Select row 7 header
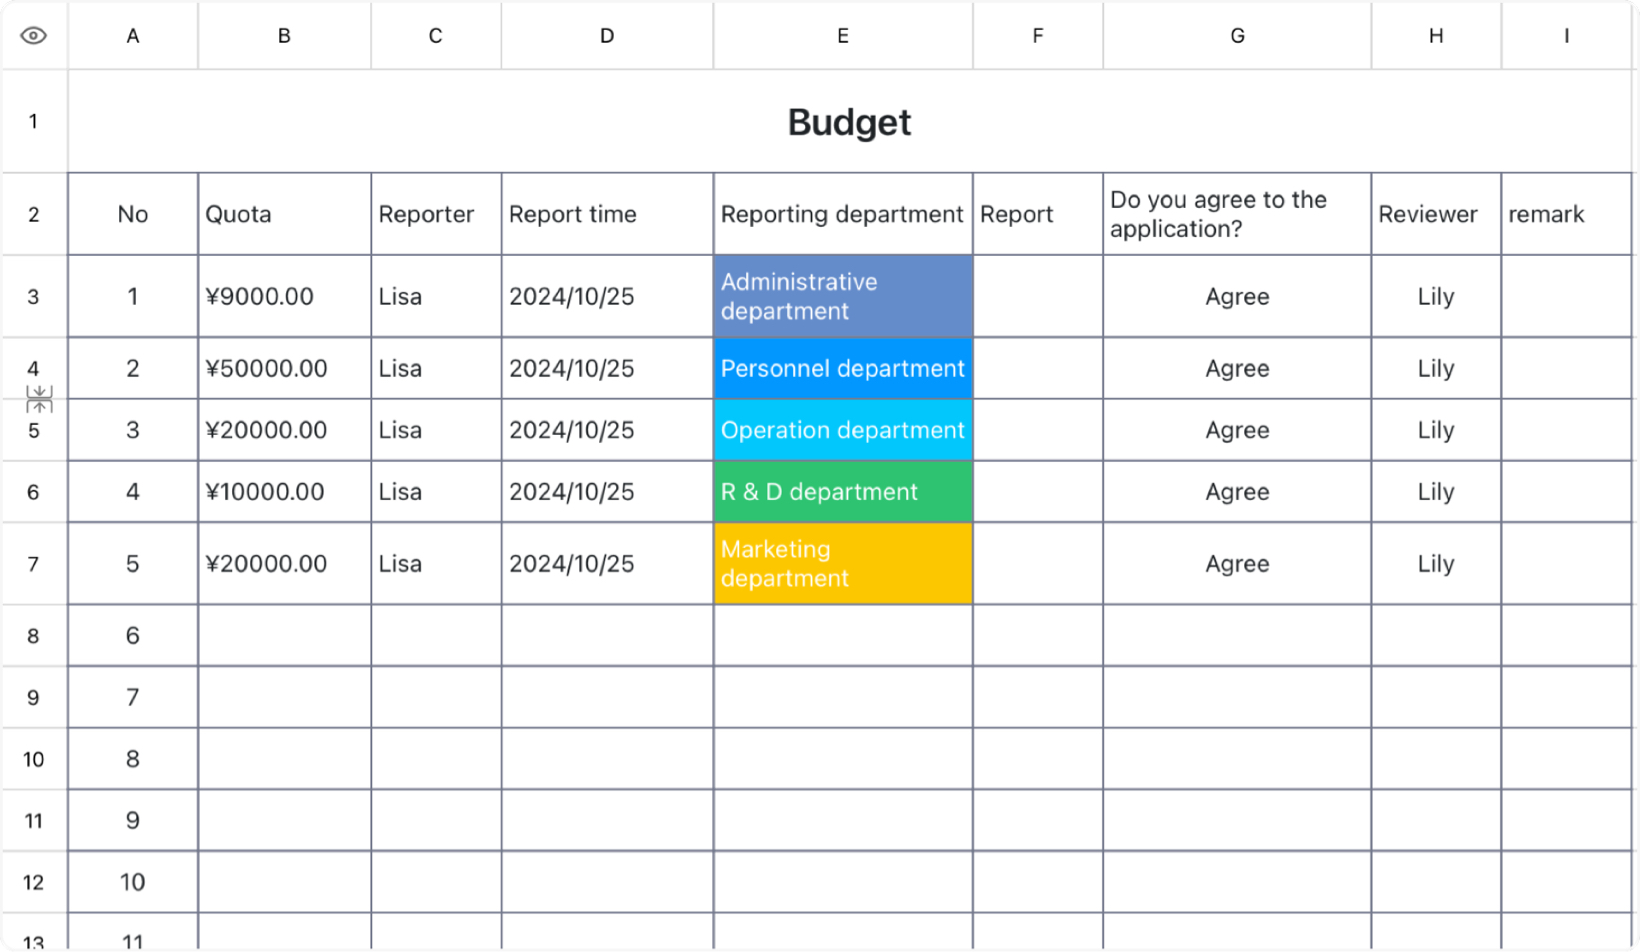Viewport: 1640px width, 952px height. pos(34,564)
